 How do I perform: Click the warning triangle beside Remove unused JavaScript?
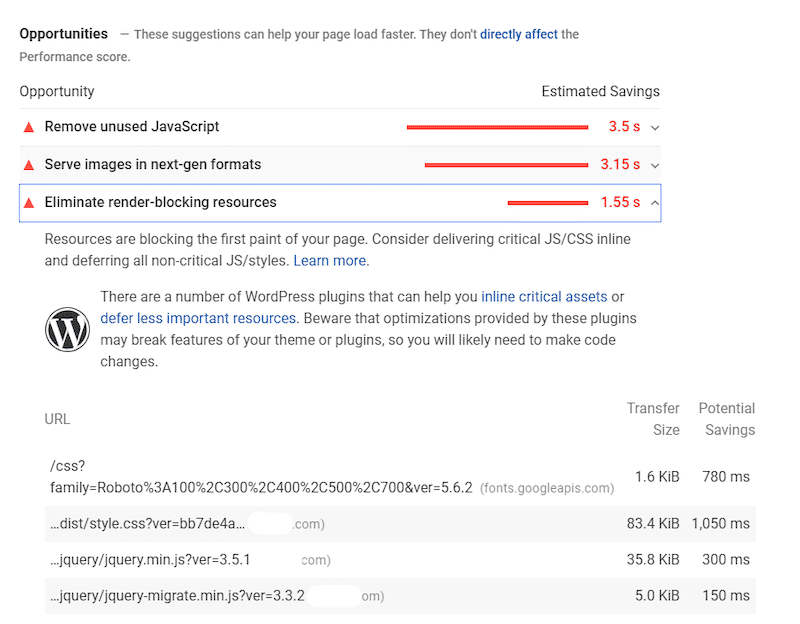[29, 127]
